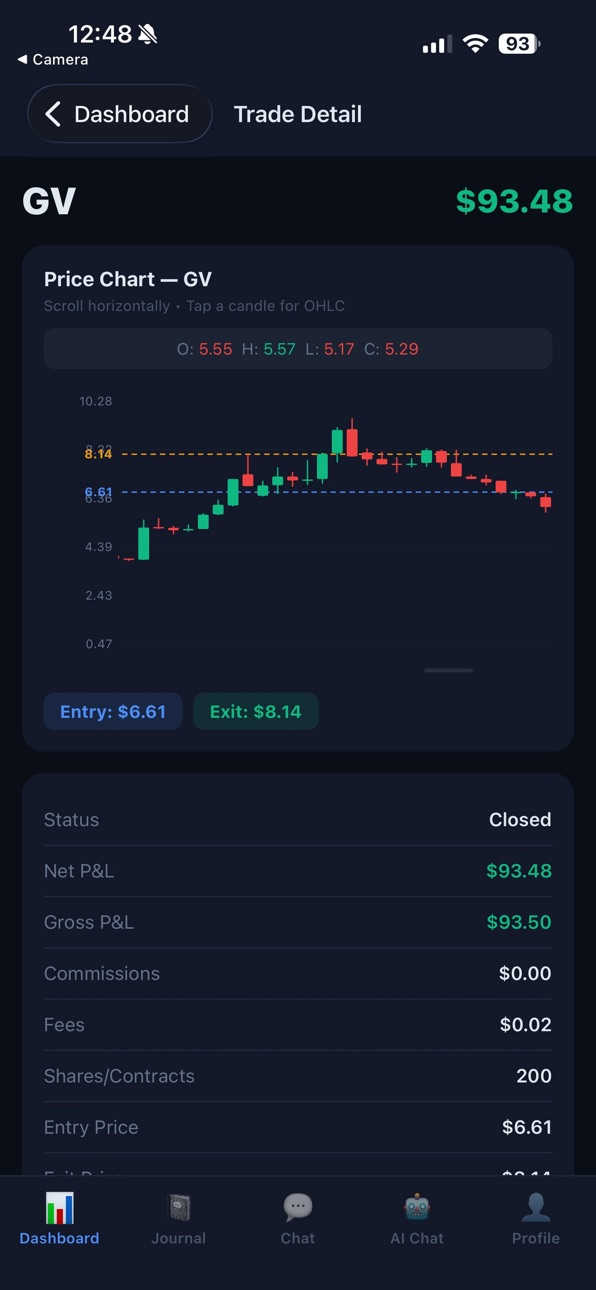
Task: Tap the chart horizontal scroll indicator
Action: coord(449,670)
